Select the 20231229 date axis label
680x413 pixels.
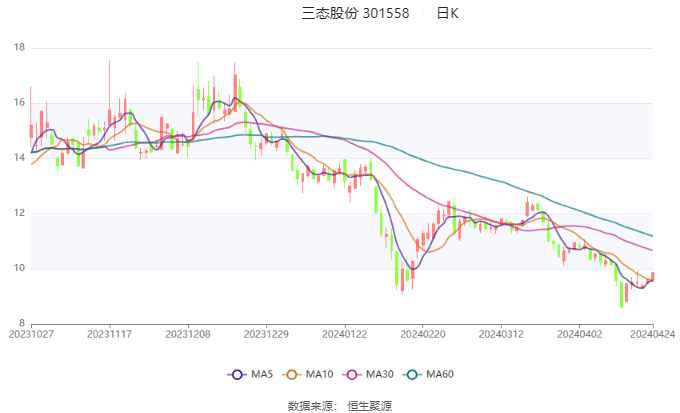(266, 334)
